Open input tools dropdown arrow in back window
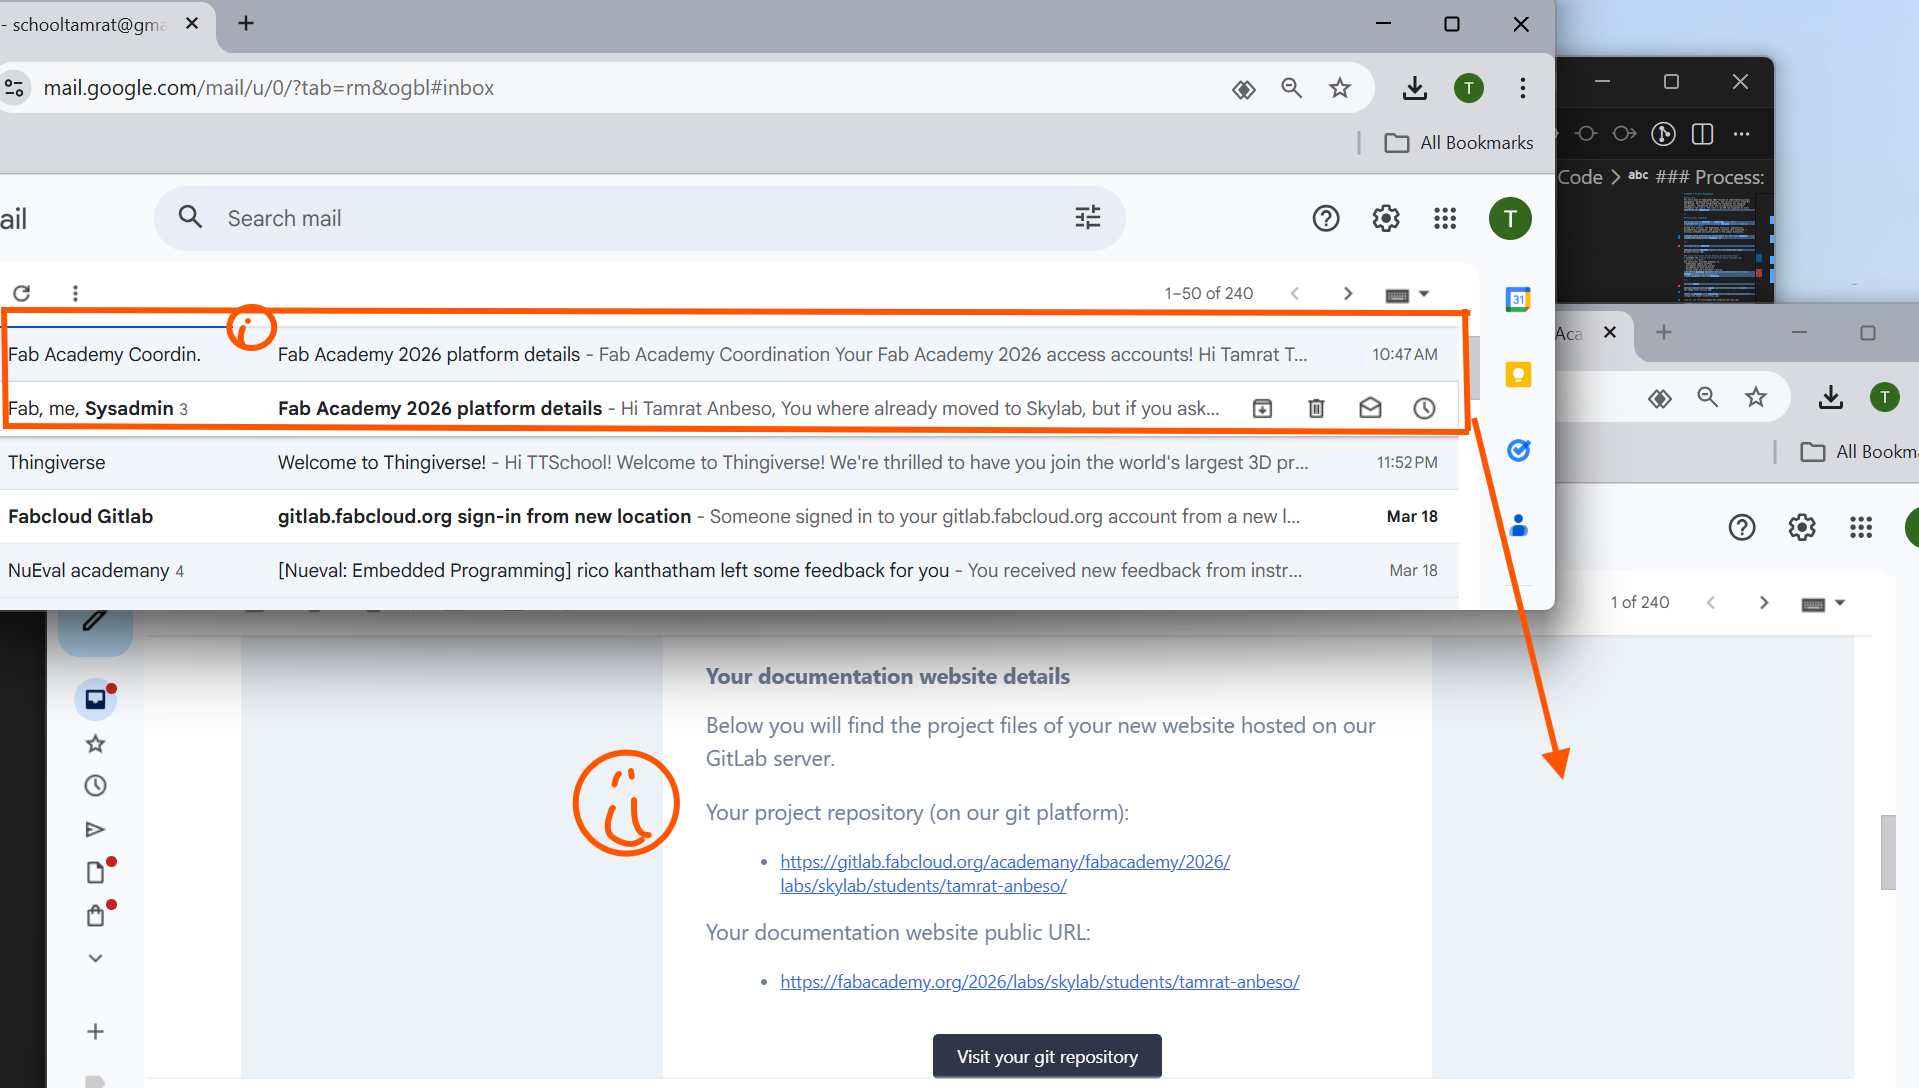Screen dimensions: 1919x1088 1840,603
